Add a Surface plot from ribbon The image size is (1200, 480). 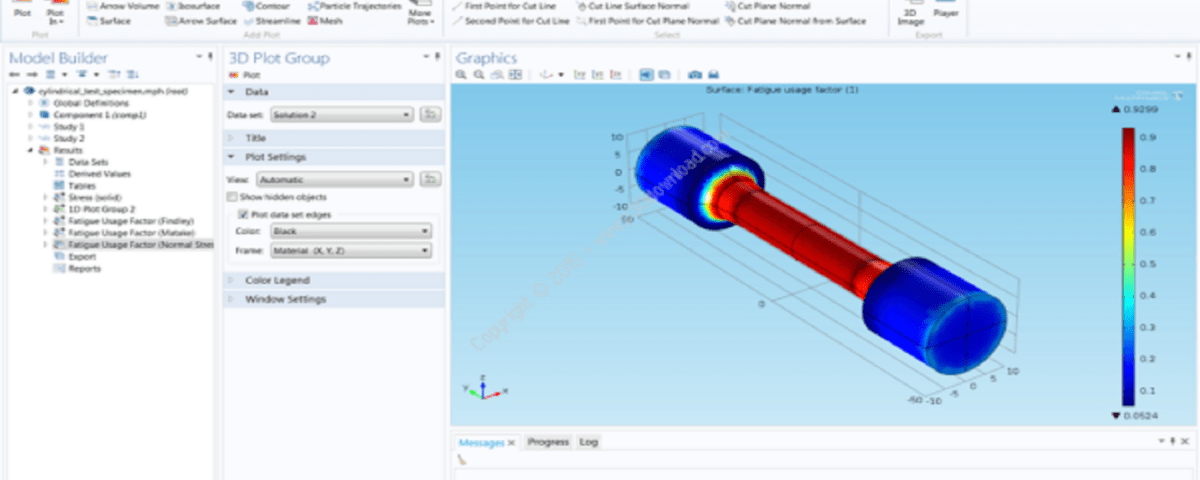[x=109, y=20]
